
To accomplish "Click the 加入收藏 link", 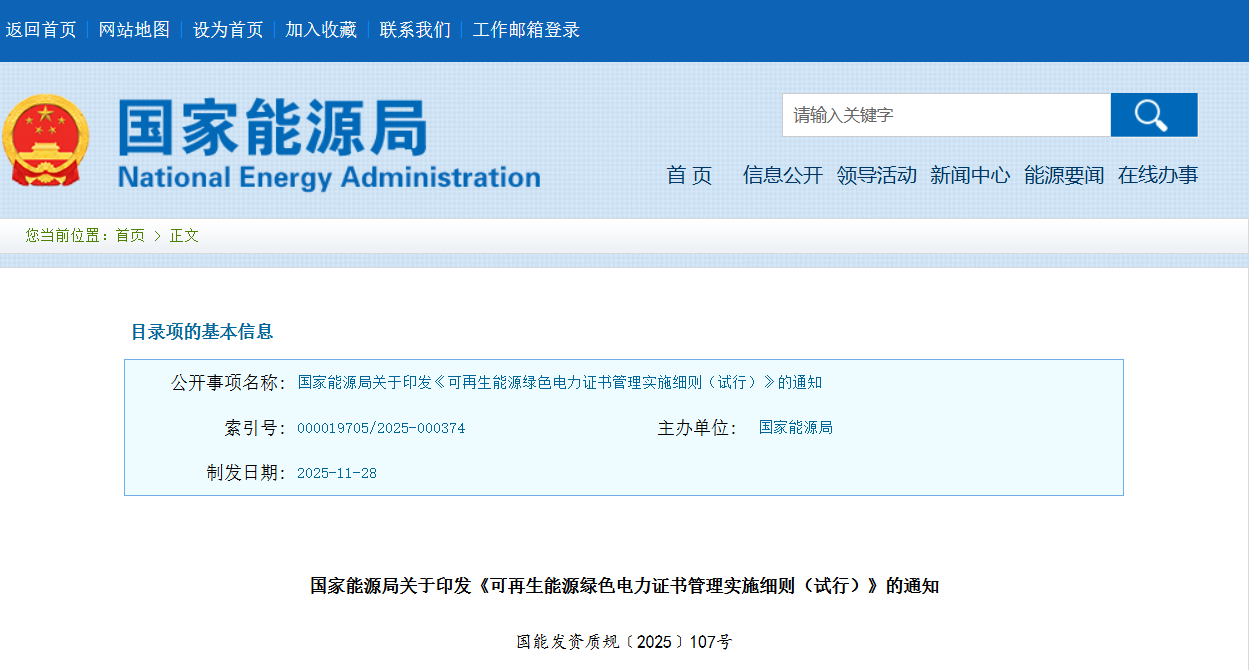I will [321, 30].
